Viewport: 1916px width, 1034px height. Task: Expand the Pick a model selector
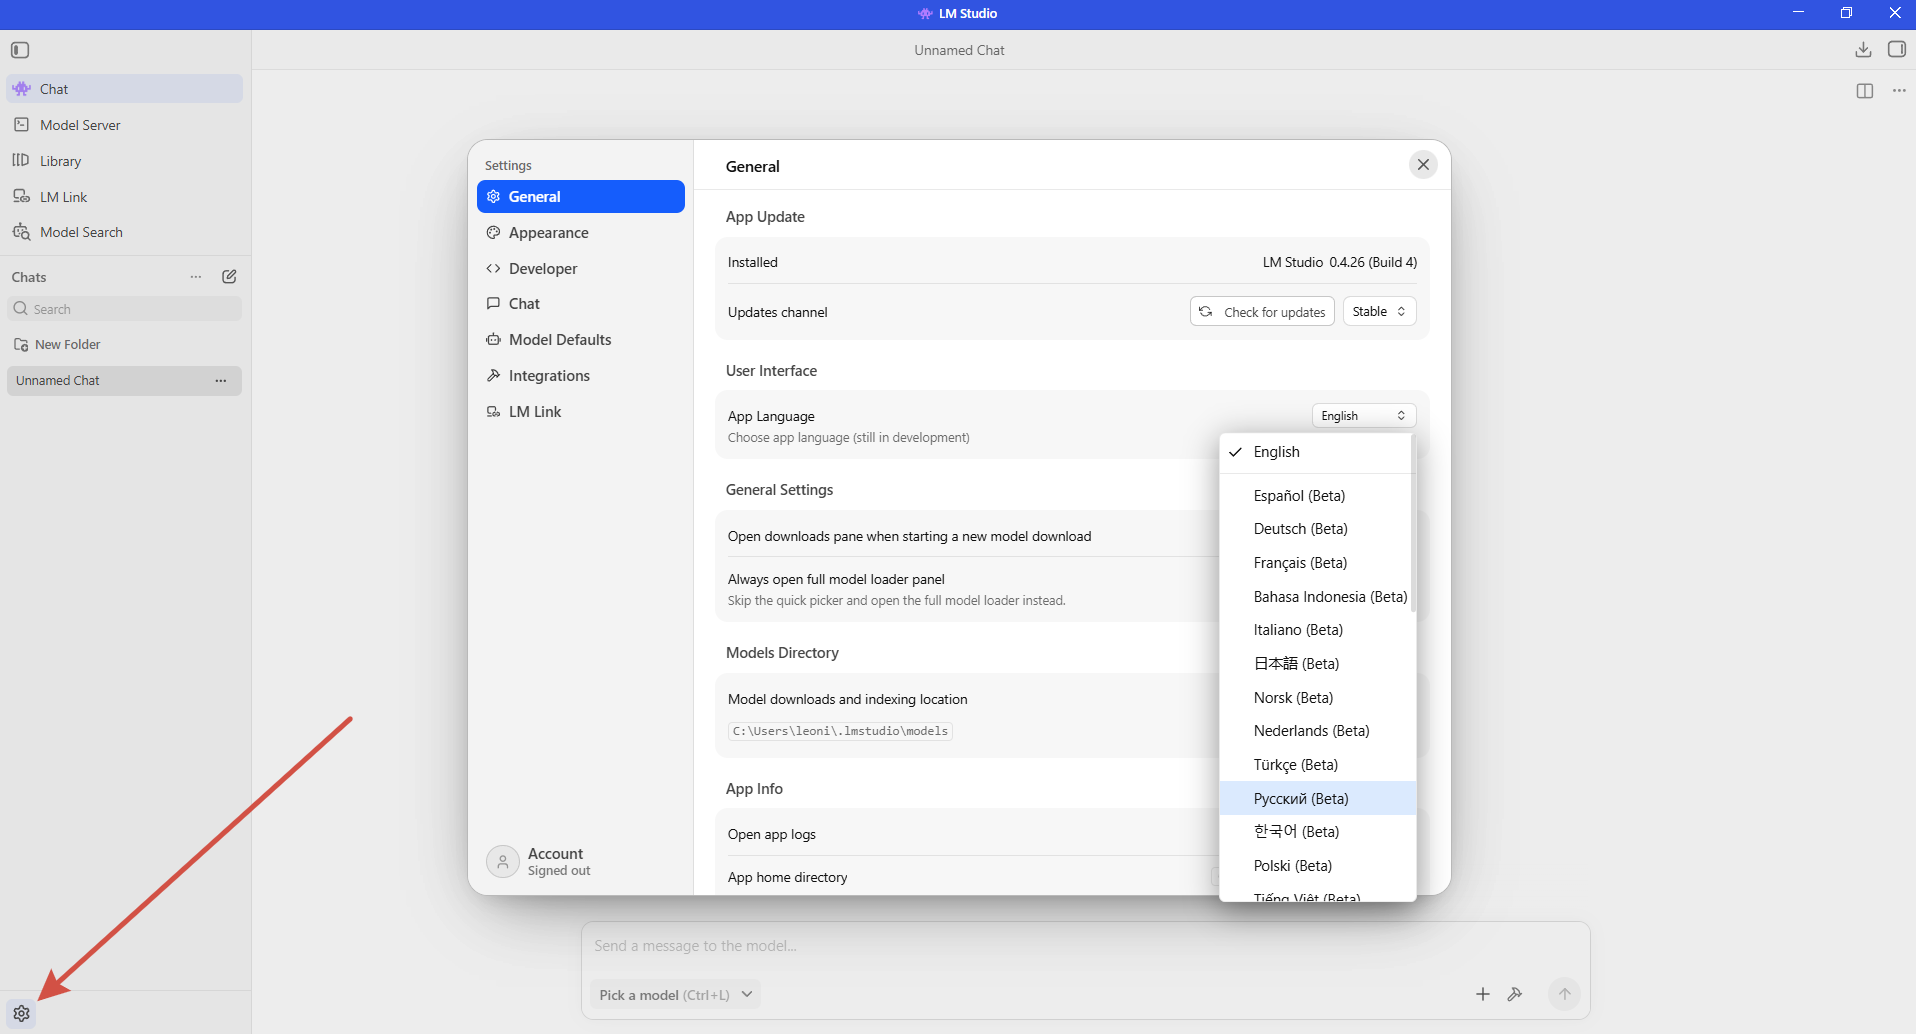[675, 995]
